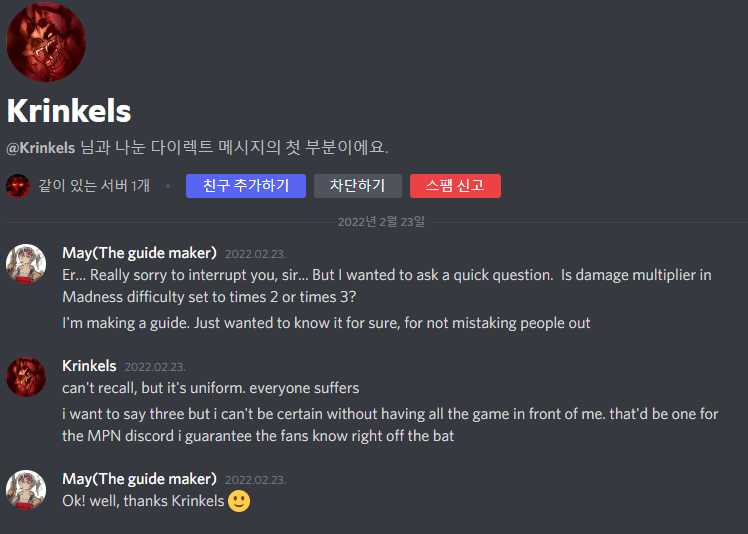Click the @Krinkels mention in the intro
This screenshot has height=534, width=748.
pos(41,148)
